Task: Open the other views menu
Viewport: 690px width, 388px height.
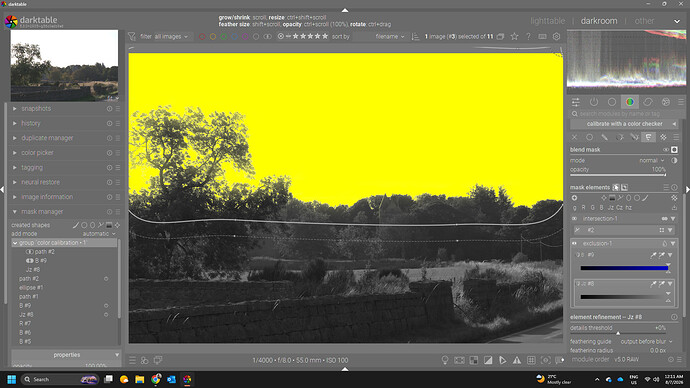Action: (x=644, y=21)
